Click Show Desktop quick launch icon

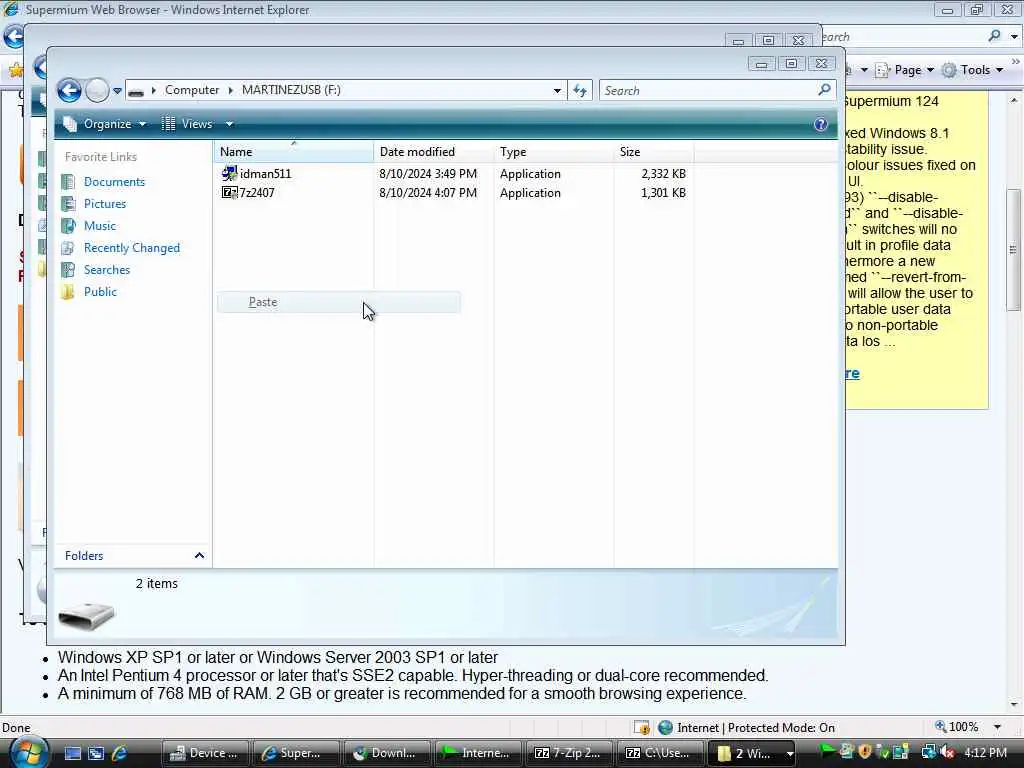(x=73, y=753)
